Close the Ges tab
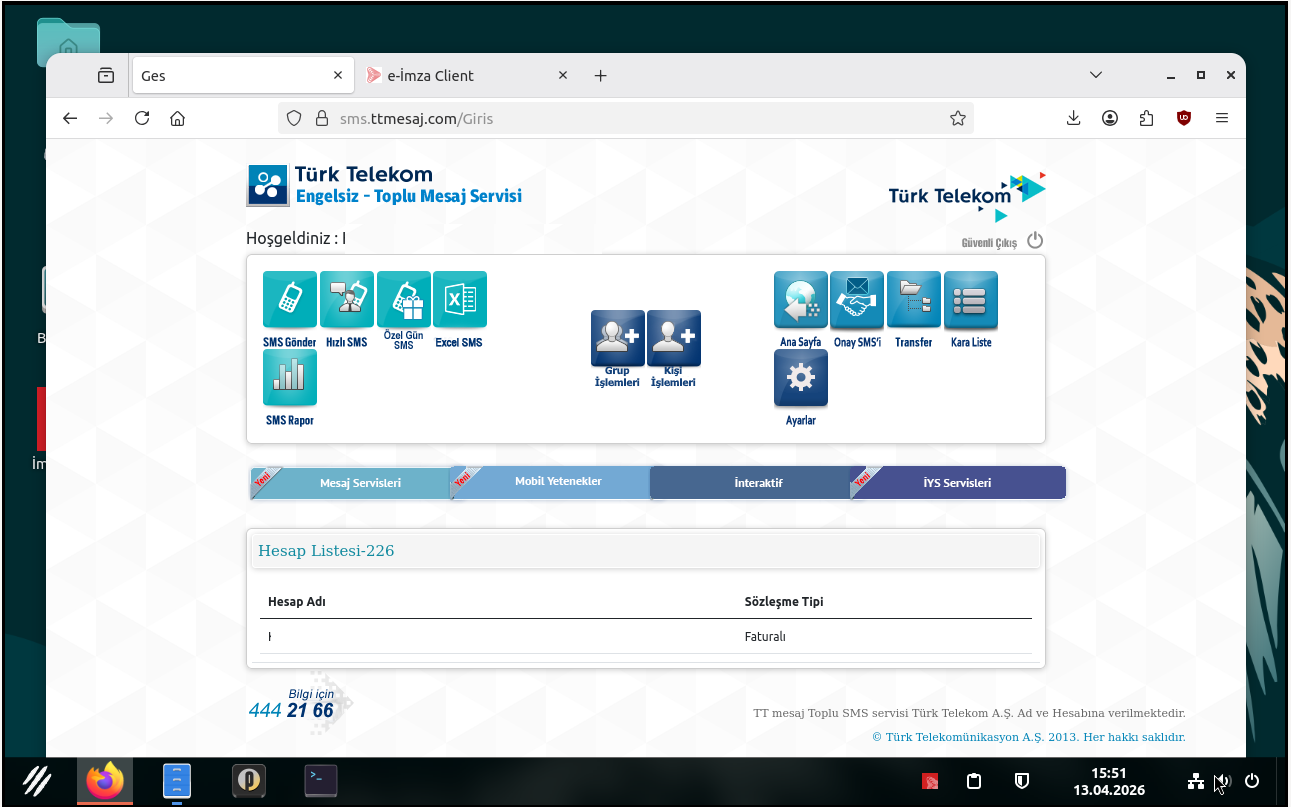The width and height of the screenshot is (1291, 807). click(x=338, y=75)
